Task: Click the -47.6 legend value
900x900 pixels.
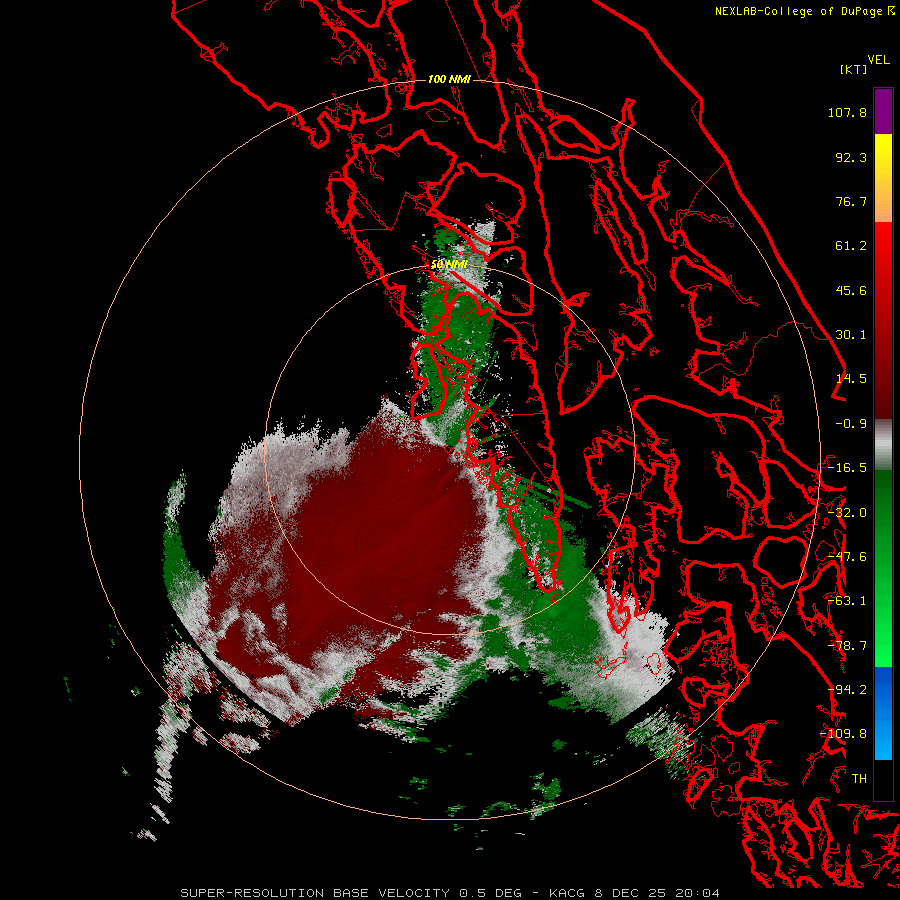Action: click(847, 557)
